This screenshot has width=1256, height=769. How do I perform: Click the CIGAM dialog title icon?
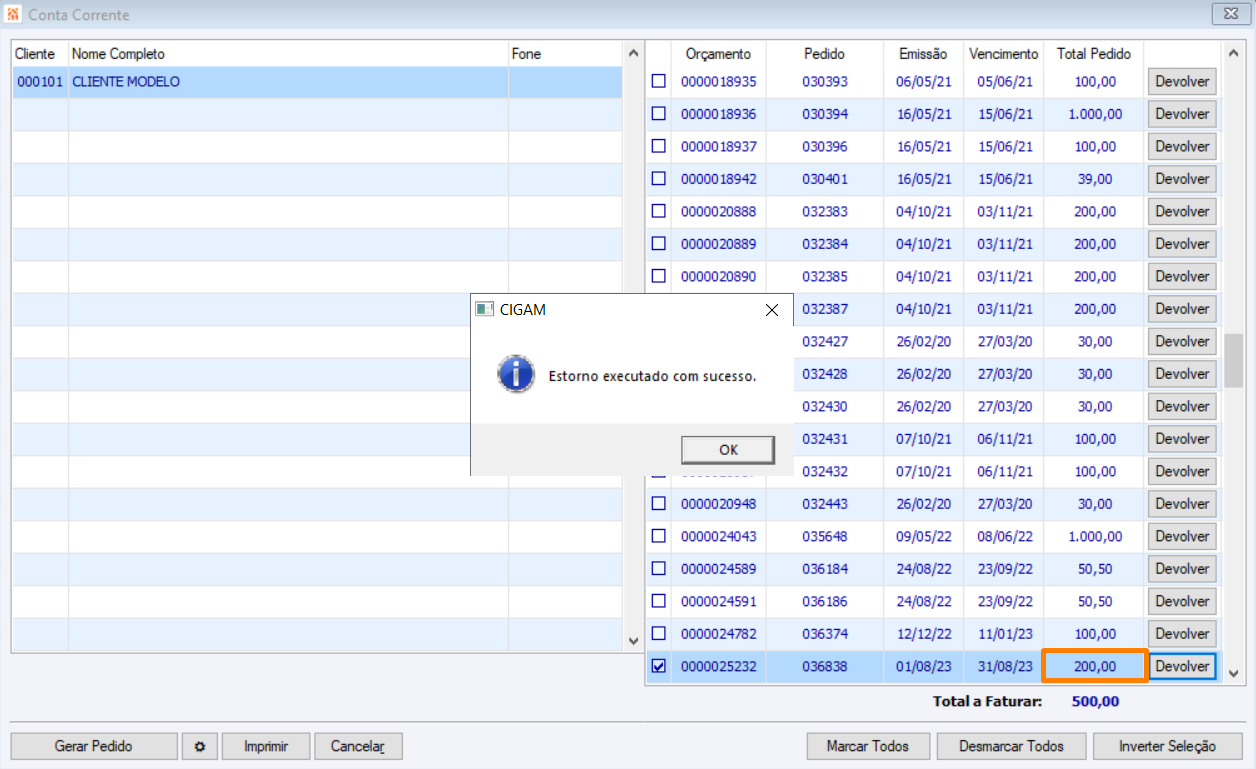tap(484, 310)
